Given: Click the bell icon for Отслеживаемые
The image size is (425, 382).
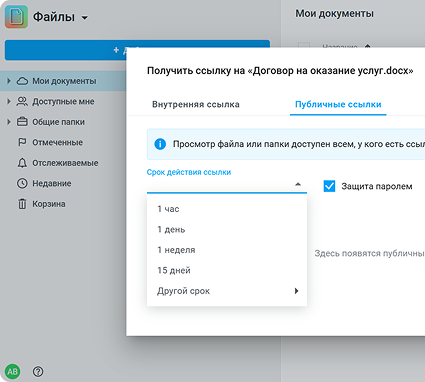Looking at the screenshot, I should click(x=22, y=163).
